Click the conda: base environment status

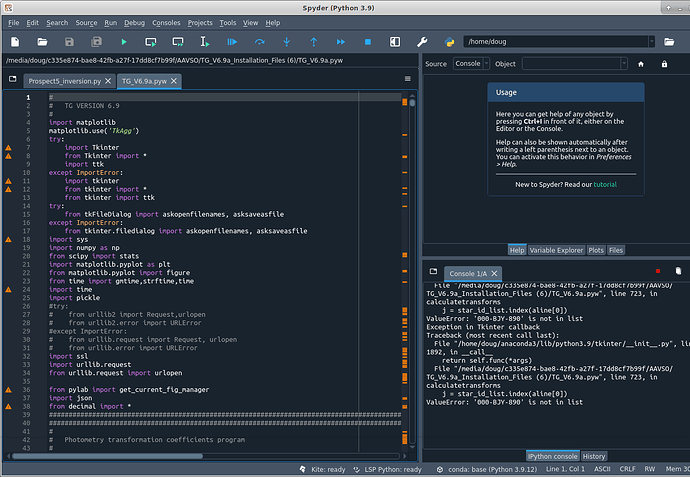tap(487, 470)
